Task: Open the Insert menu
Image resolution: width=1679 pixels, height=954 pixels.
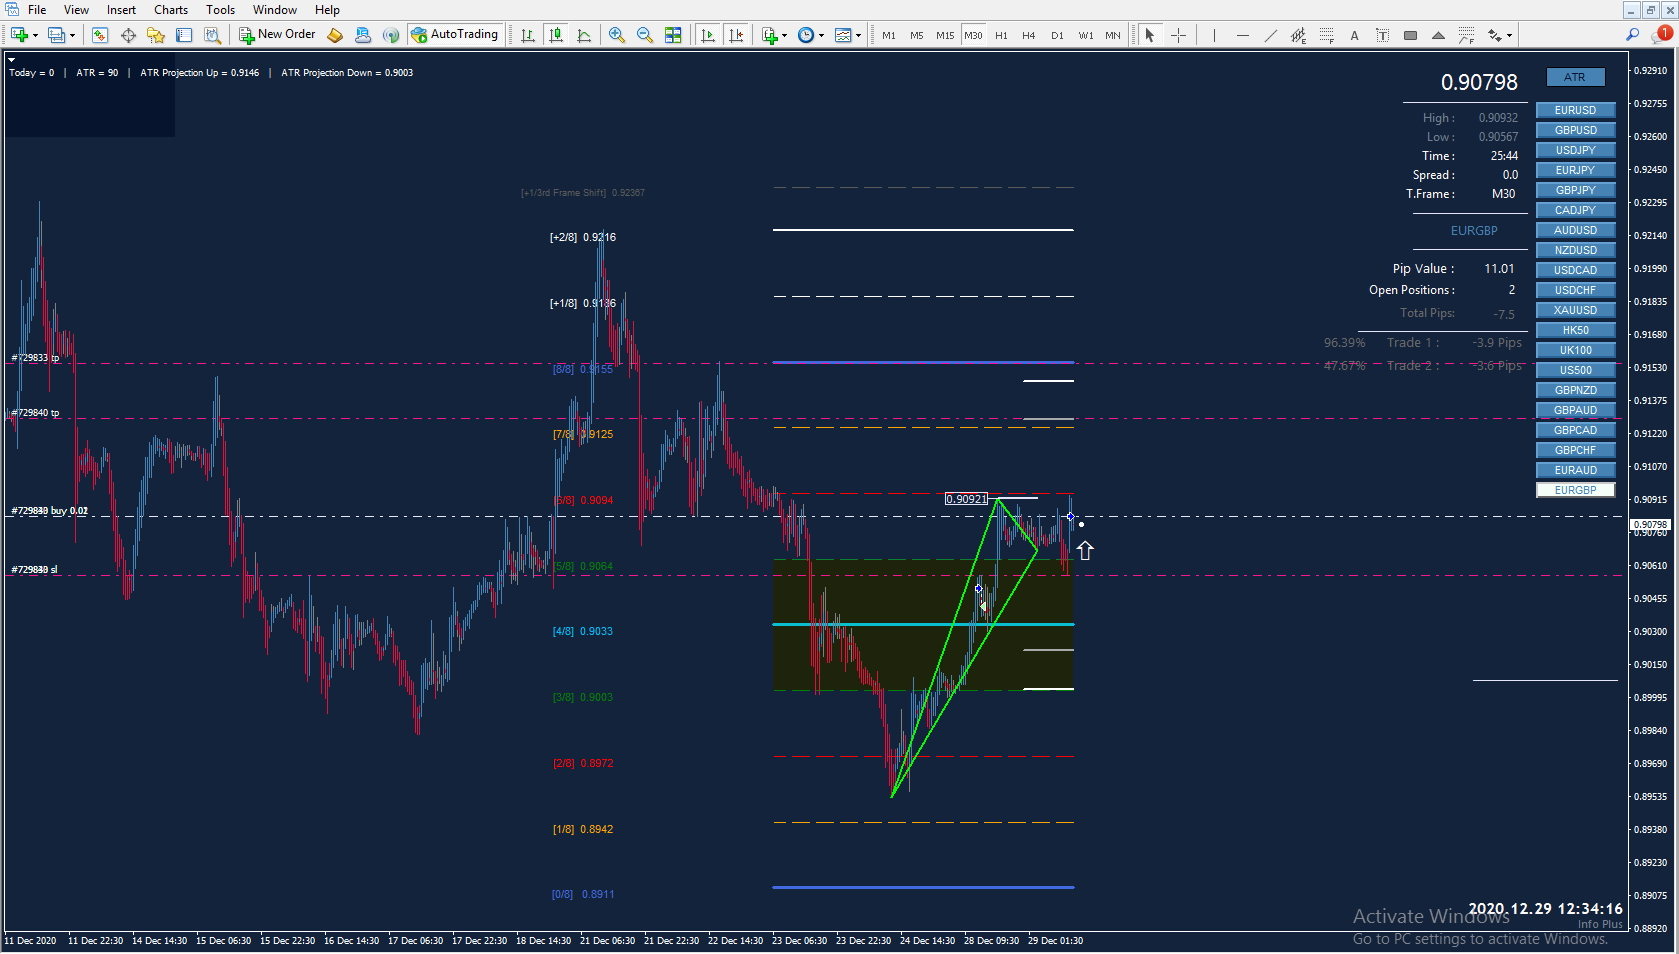Action: pos(121,10)
